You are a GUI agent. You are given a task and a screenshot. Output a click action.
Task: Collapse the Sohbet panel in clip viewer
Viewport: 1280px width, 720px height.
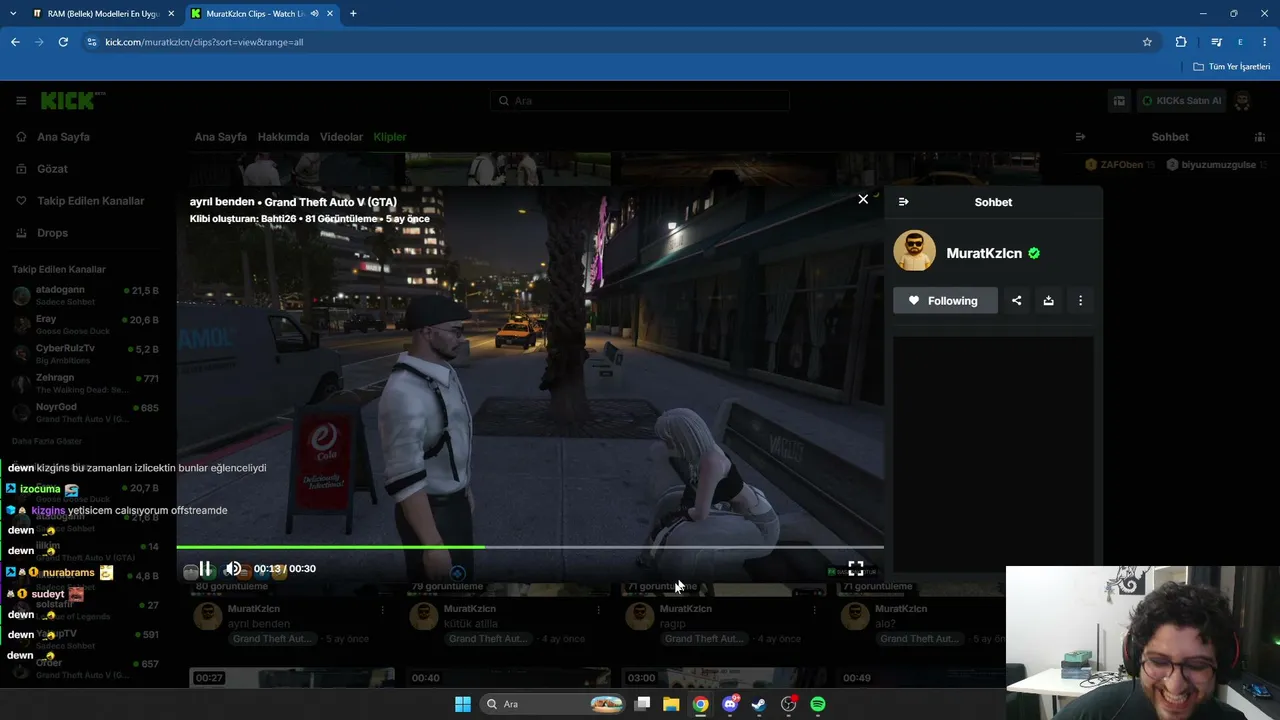point(904,202)
